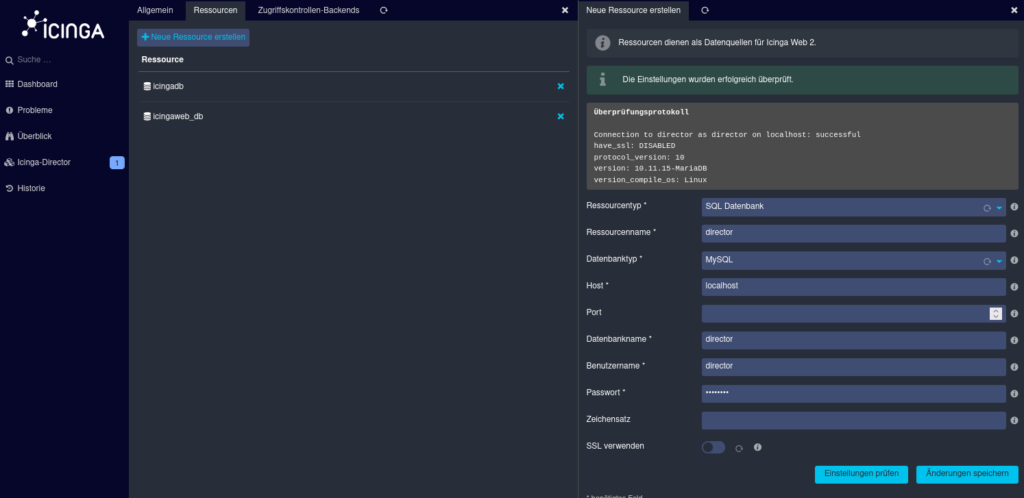This screenshot has width=1024, height=498.
Task: Click the Zeichensatz input field
Action: pos(854,420)
